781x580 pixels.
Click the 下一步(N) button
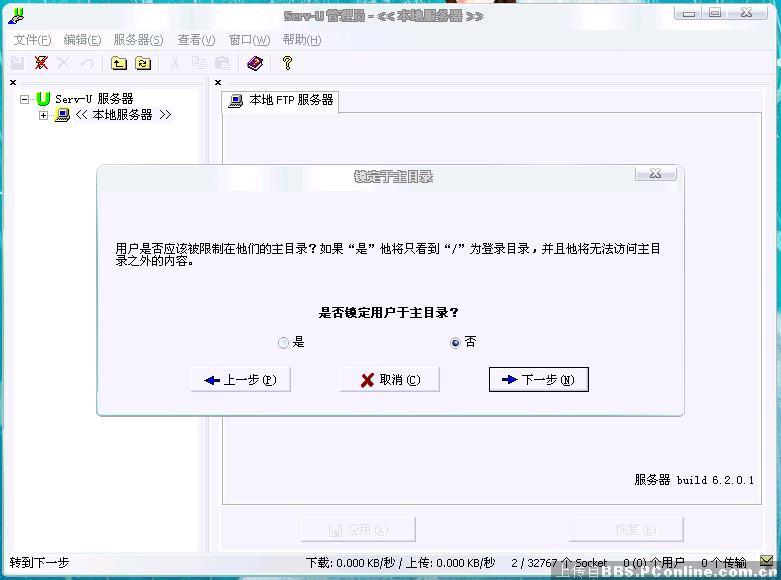(x=539, y=380)
